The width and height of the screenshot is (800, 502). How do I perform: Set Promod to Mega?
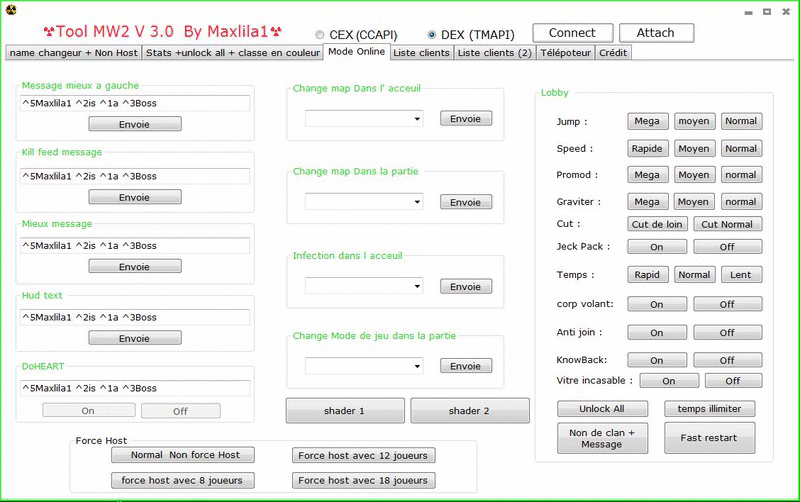pyautogui.click(x=647, y=175)
